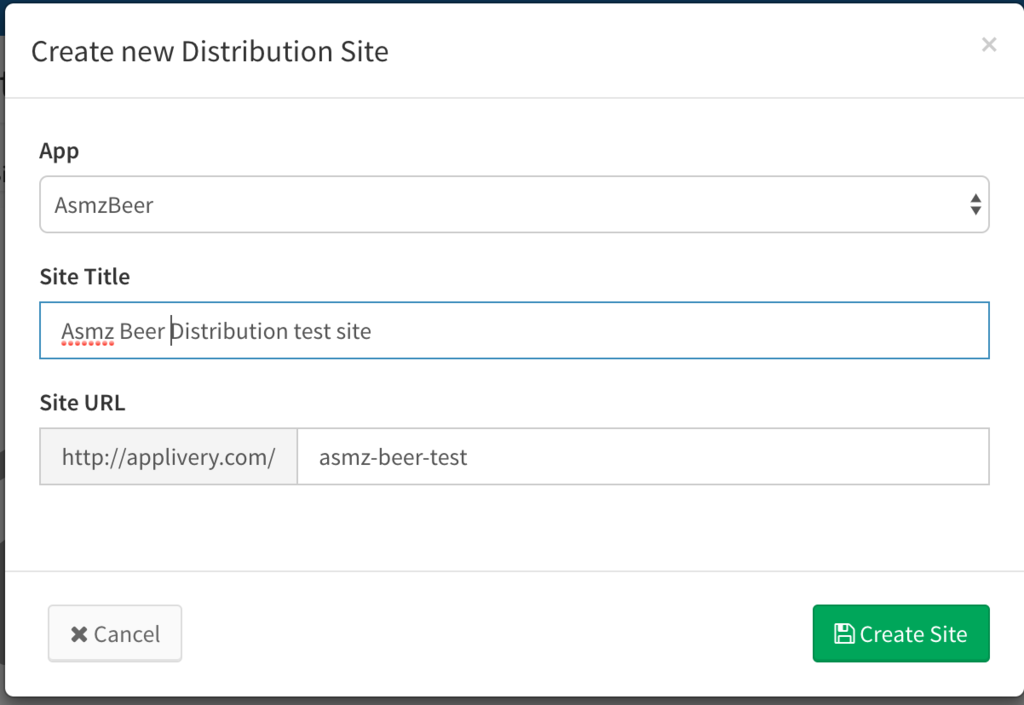Click the App field label
1024x705 pixels.
click(x=59, y=151)
